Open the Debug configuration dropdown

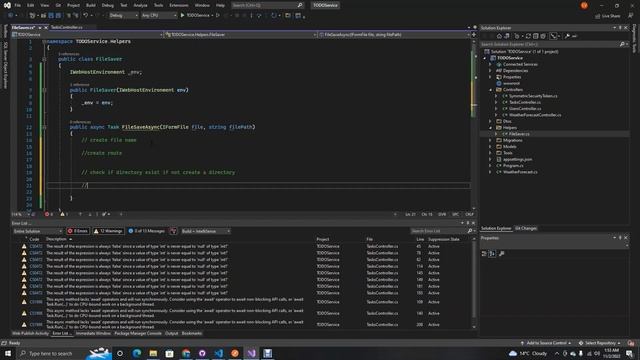[124, 16]
